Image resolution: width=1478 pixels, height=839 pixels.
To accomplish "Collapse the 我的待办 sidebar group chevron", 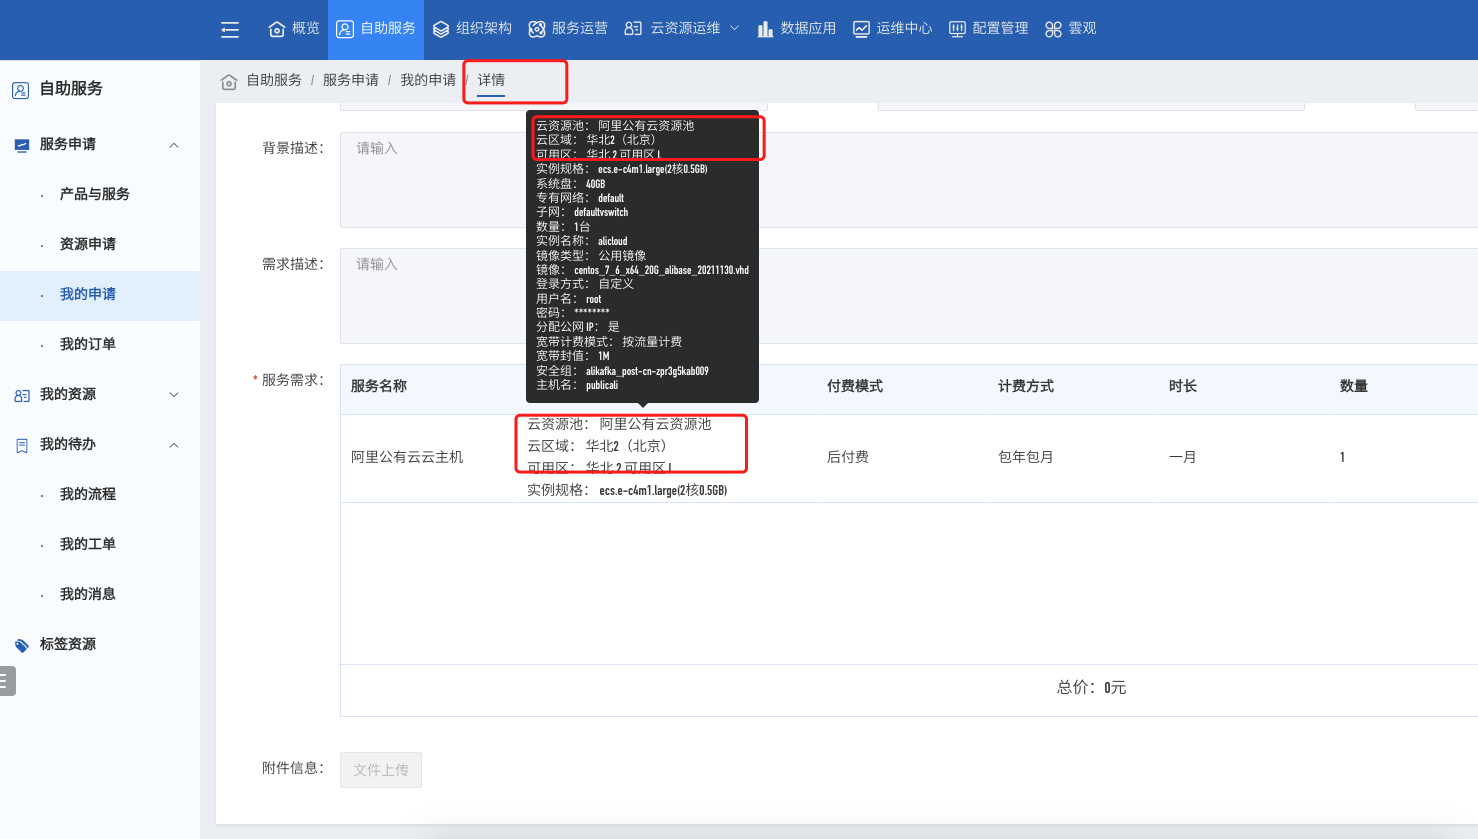I will pos(174,445).
